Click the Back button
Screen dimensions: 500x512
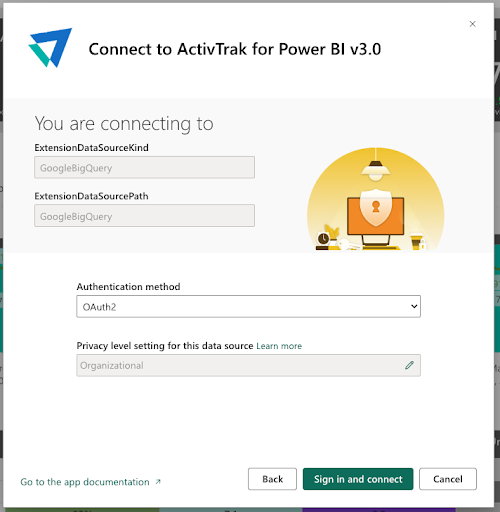click(x=272, y=479)
